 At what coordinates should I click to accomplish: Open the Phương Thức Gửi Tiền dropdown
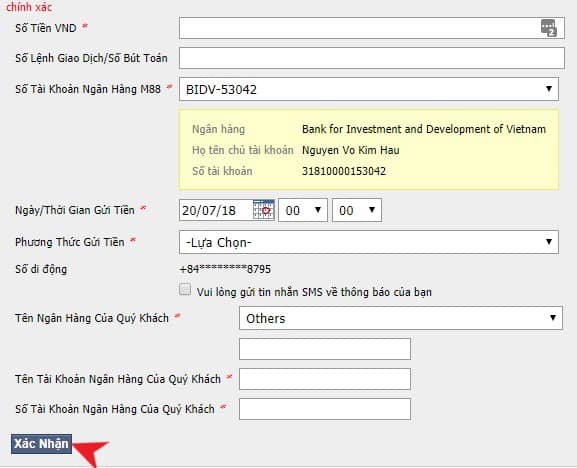(x=369, y=242)
